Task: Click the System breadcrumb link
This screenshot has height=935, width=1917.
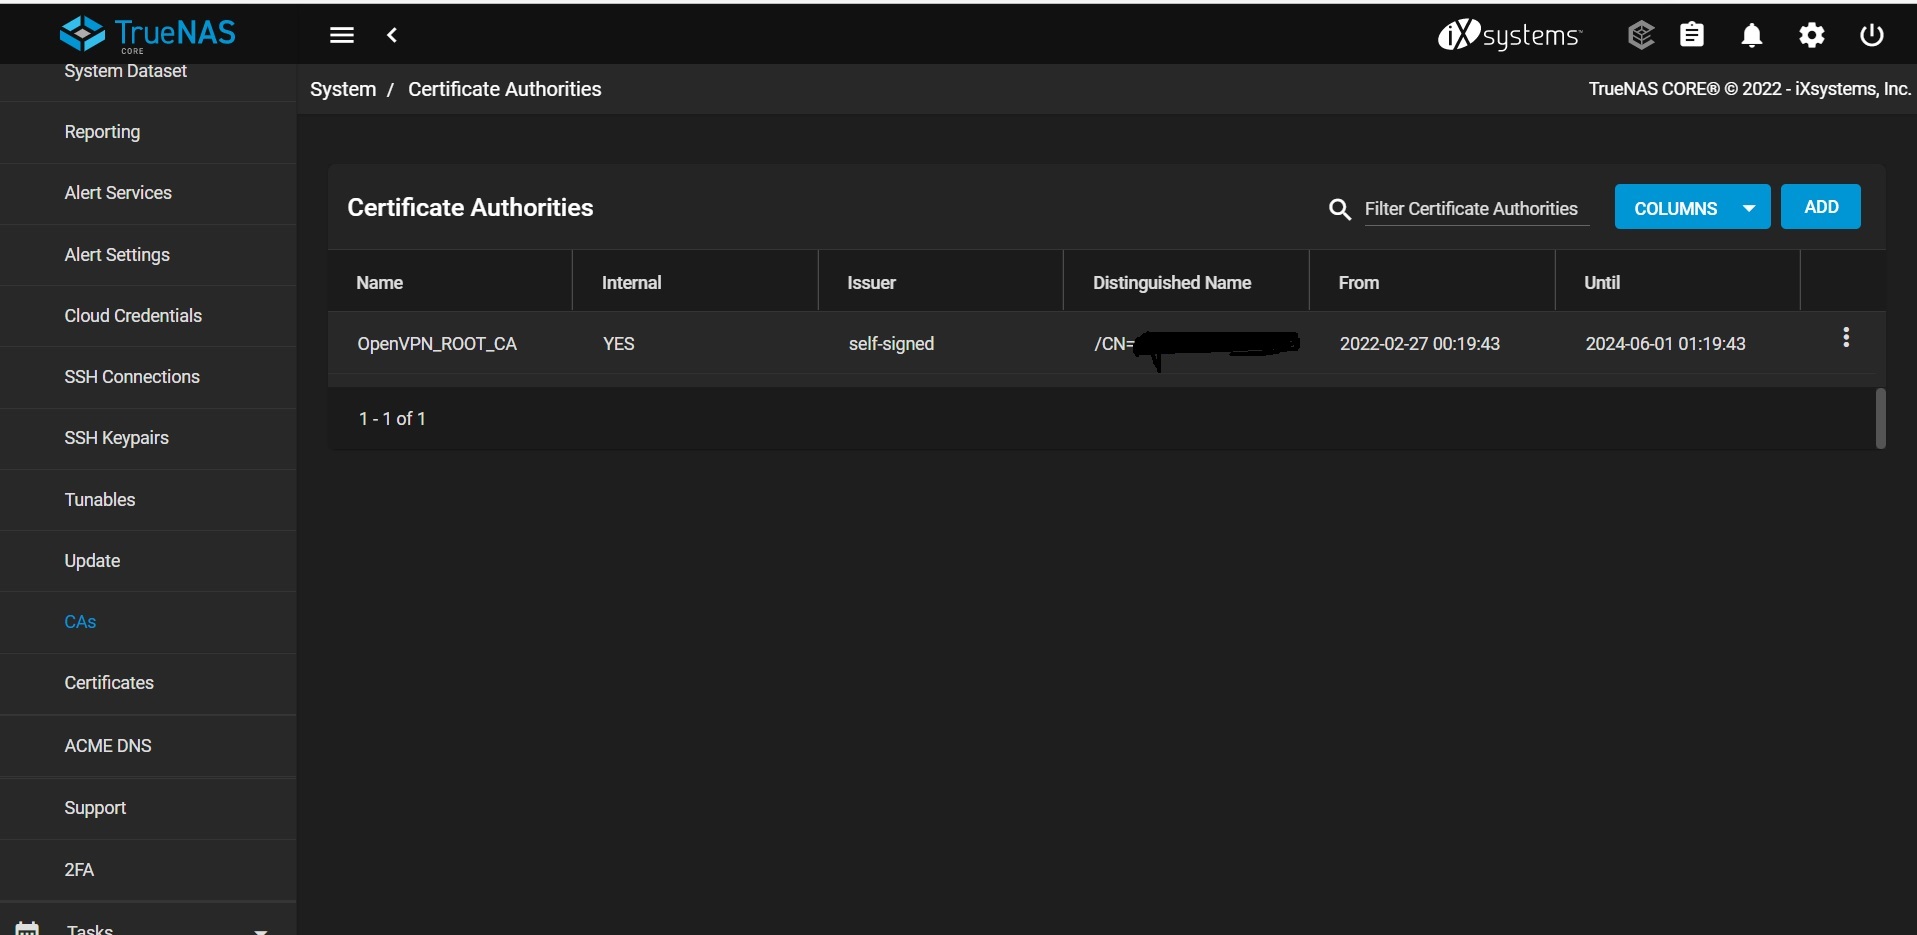Action: [x=343, y=89]
